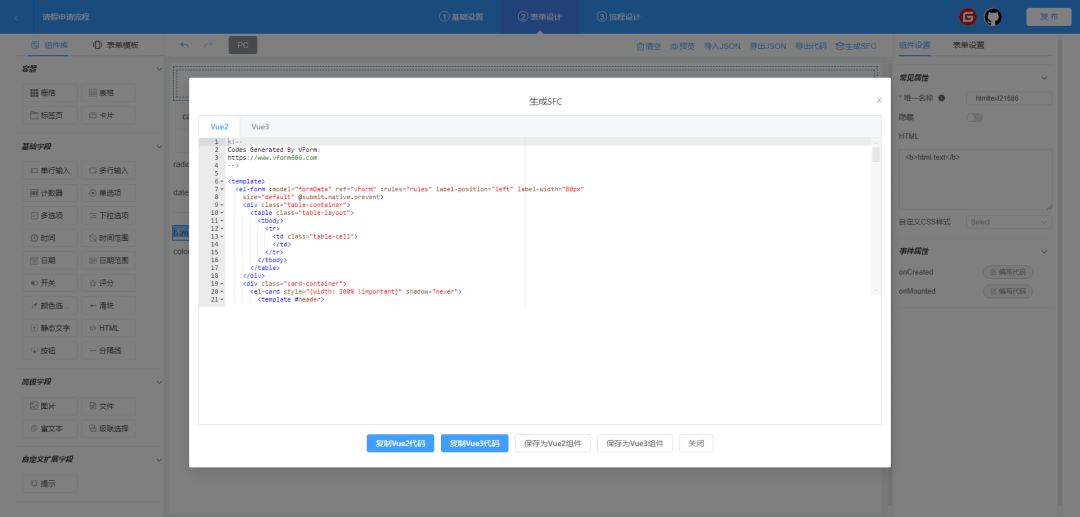Screen dimensions: 1080x517
Task: Toggle the 隐藏 switch
Action: click(x=974, y=117)
